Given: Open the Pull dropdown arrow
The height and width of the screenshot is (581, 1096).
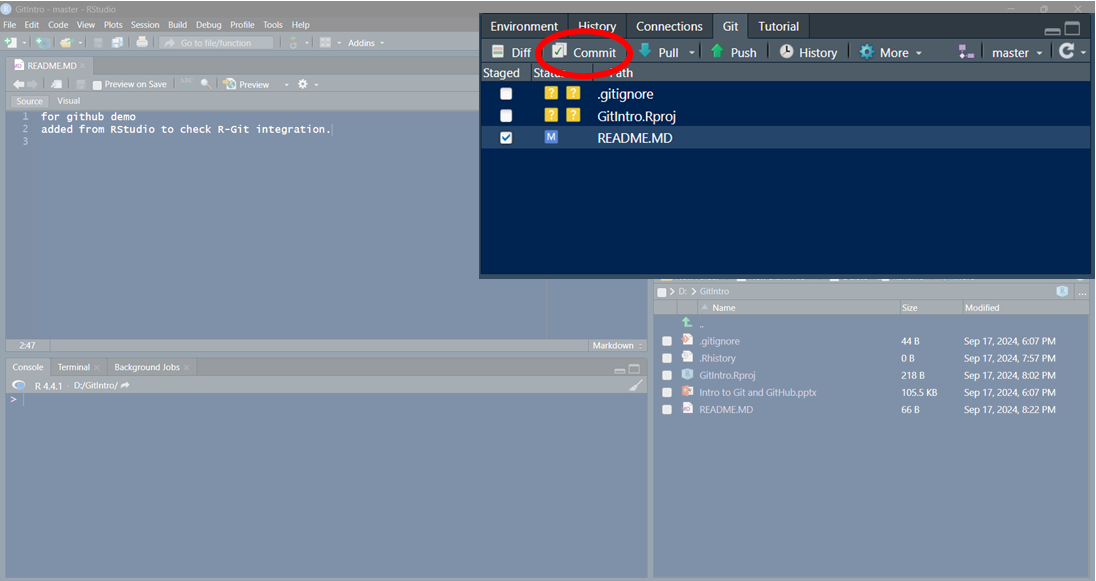Looking at the screenshot, I should (692, 53).
